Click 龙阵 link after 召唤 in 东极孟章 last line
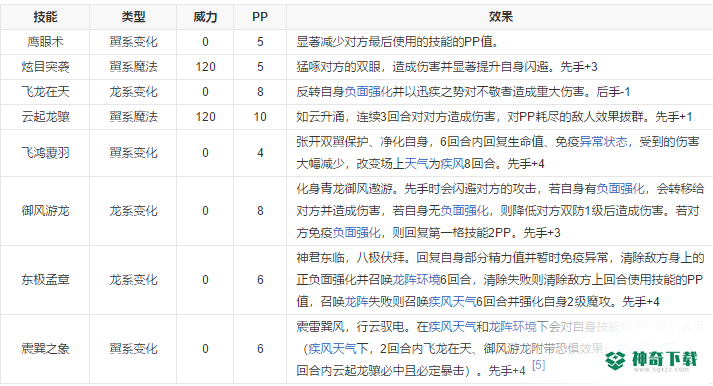This screenshot has height=386, width=713. click(356, 301)
